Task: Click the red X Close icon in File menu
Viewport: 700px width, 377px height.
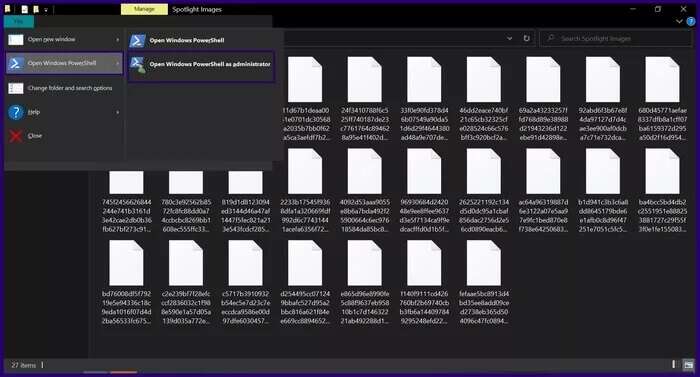Action: pos(16,136)
